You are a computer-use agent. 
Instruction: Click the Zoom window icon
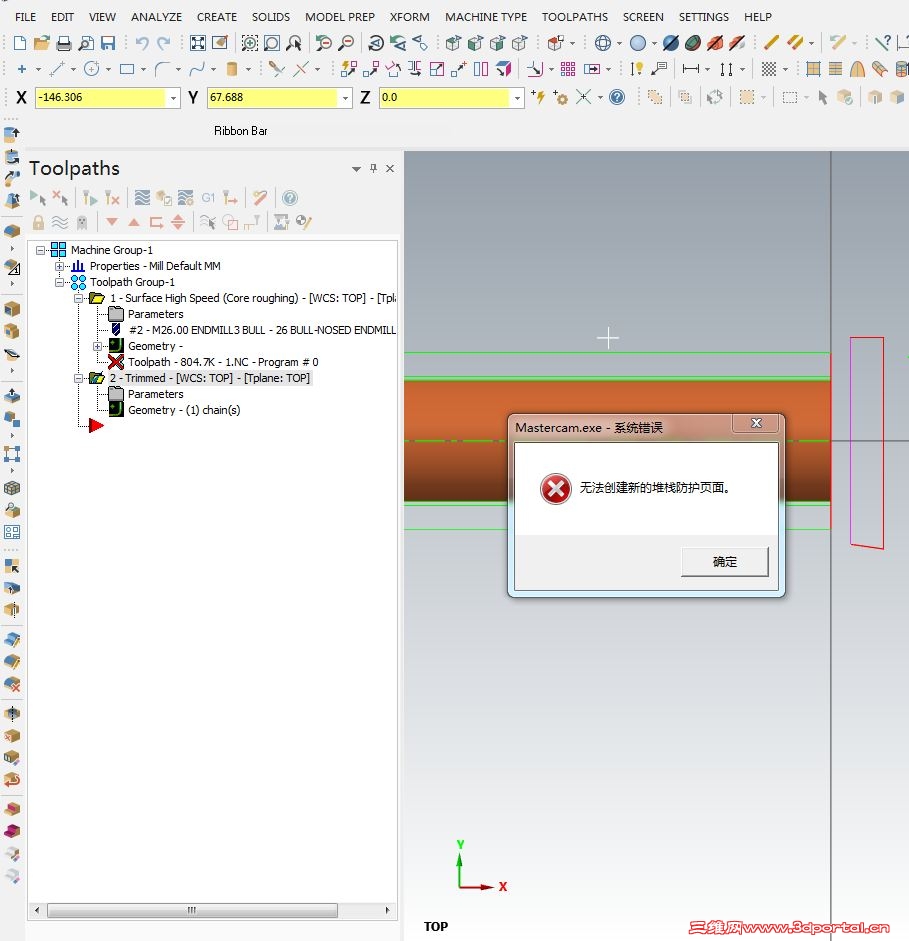(x=250, y=43)
